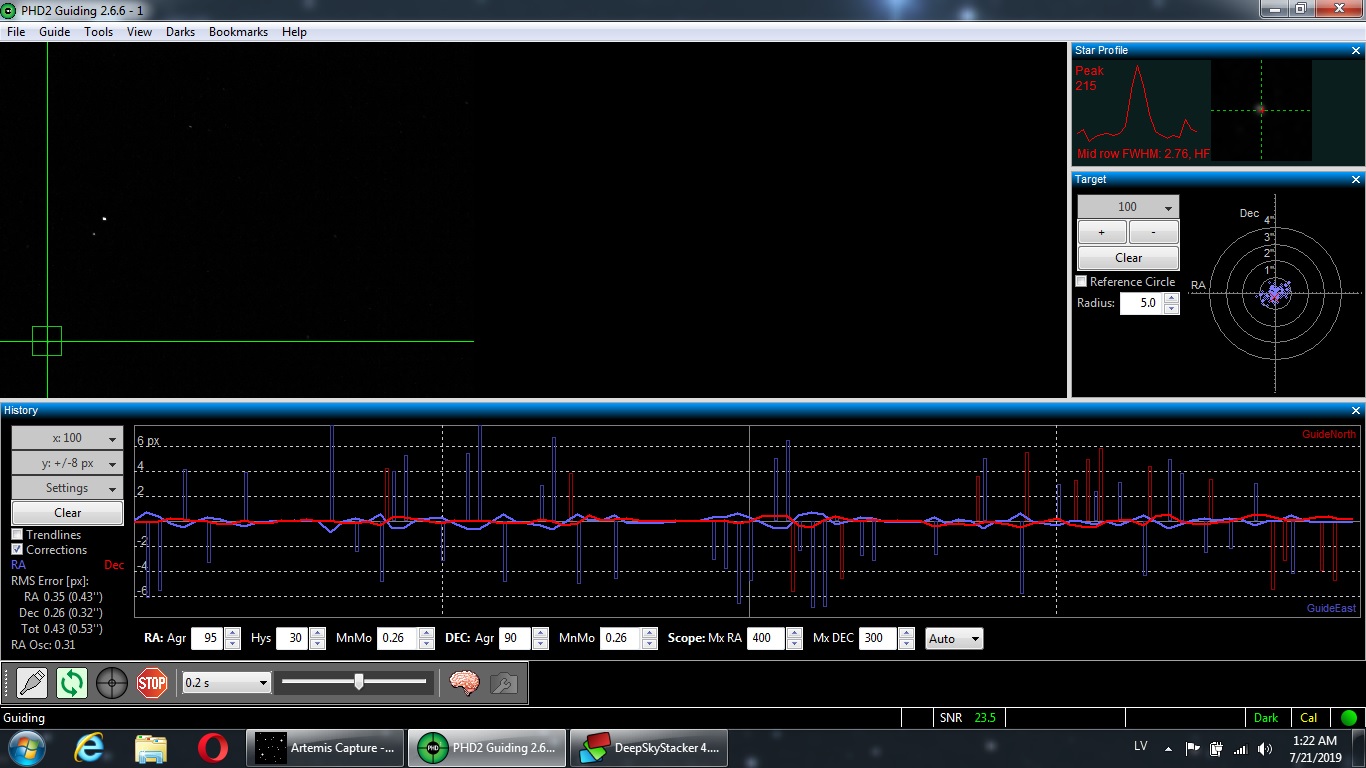Viewport: 1366px width, 768px height.
Task: Uncheck the Corrections checkbox
Action: coord(17,550)
